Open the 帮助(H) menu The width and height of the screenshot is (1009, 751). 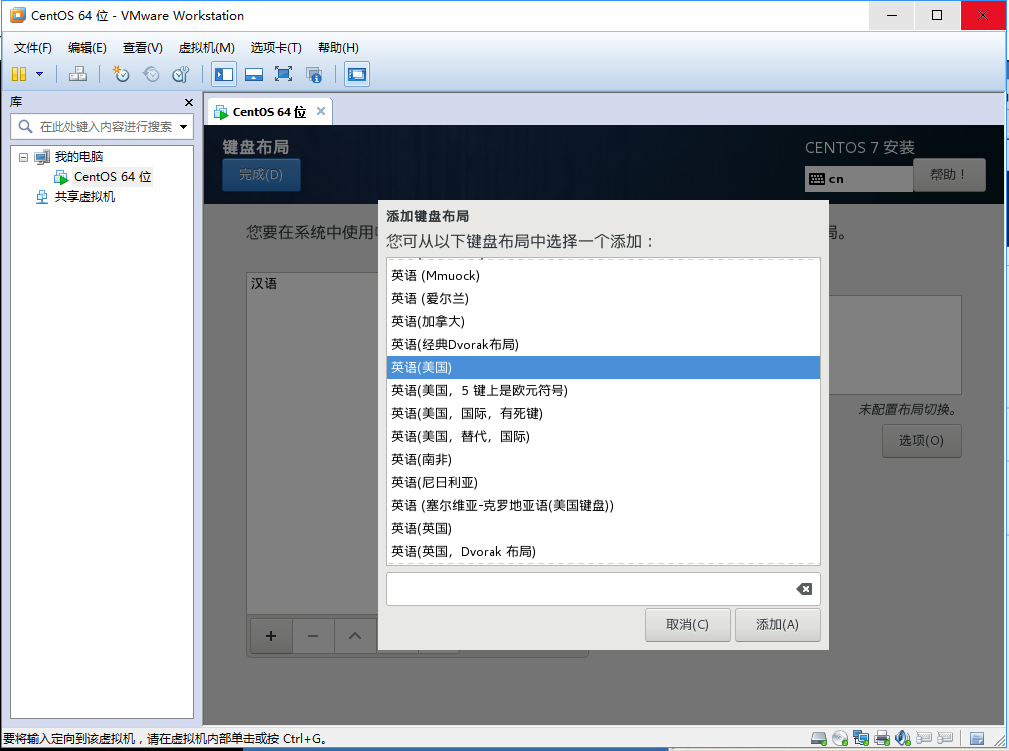pos(338,48)
